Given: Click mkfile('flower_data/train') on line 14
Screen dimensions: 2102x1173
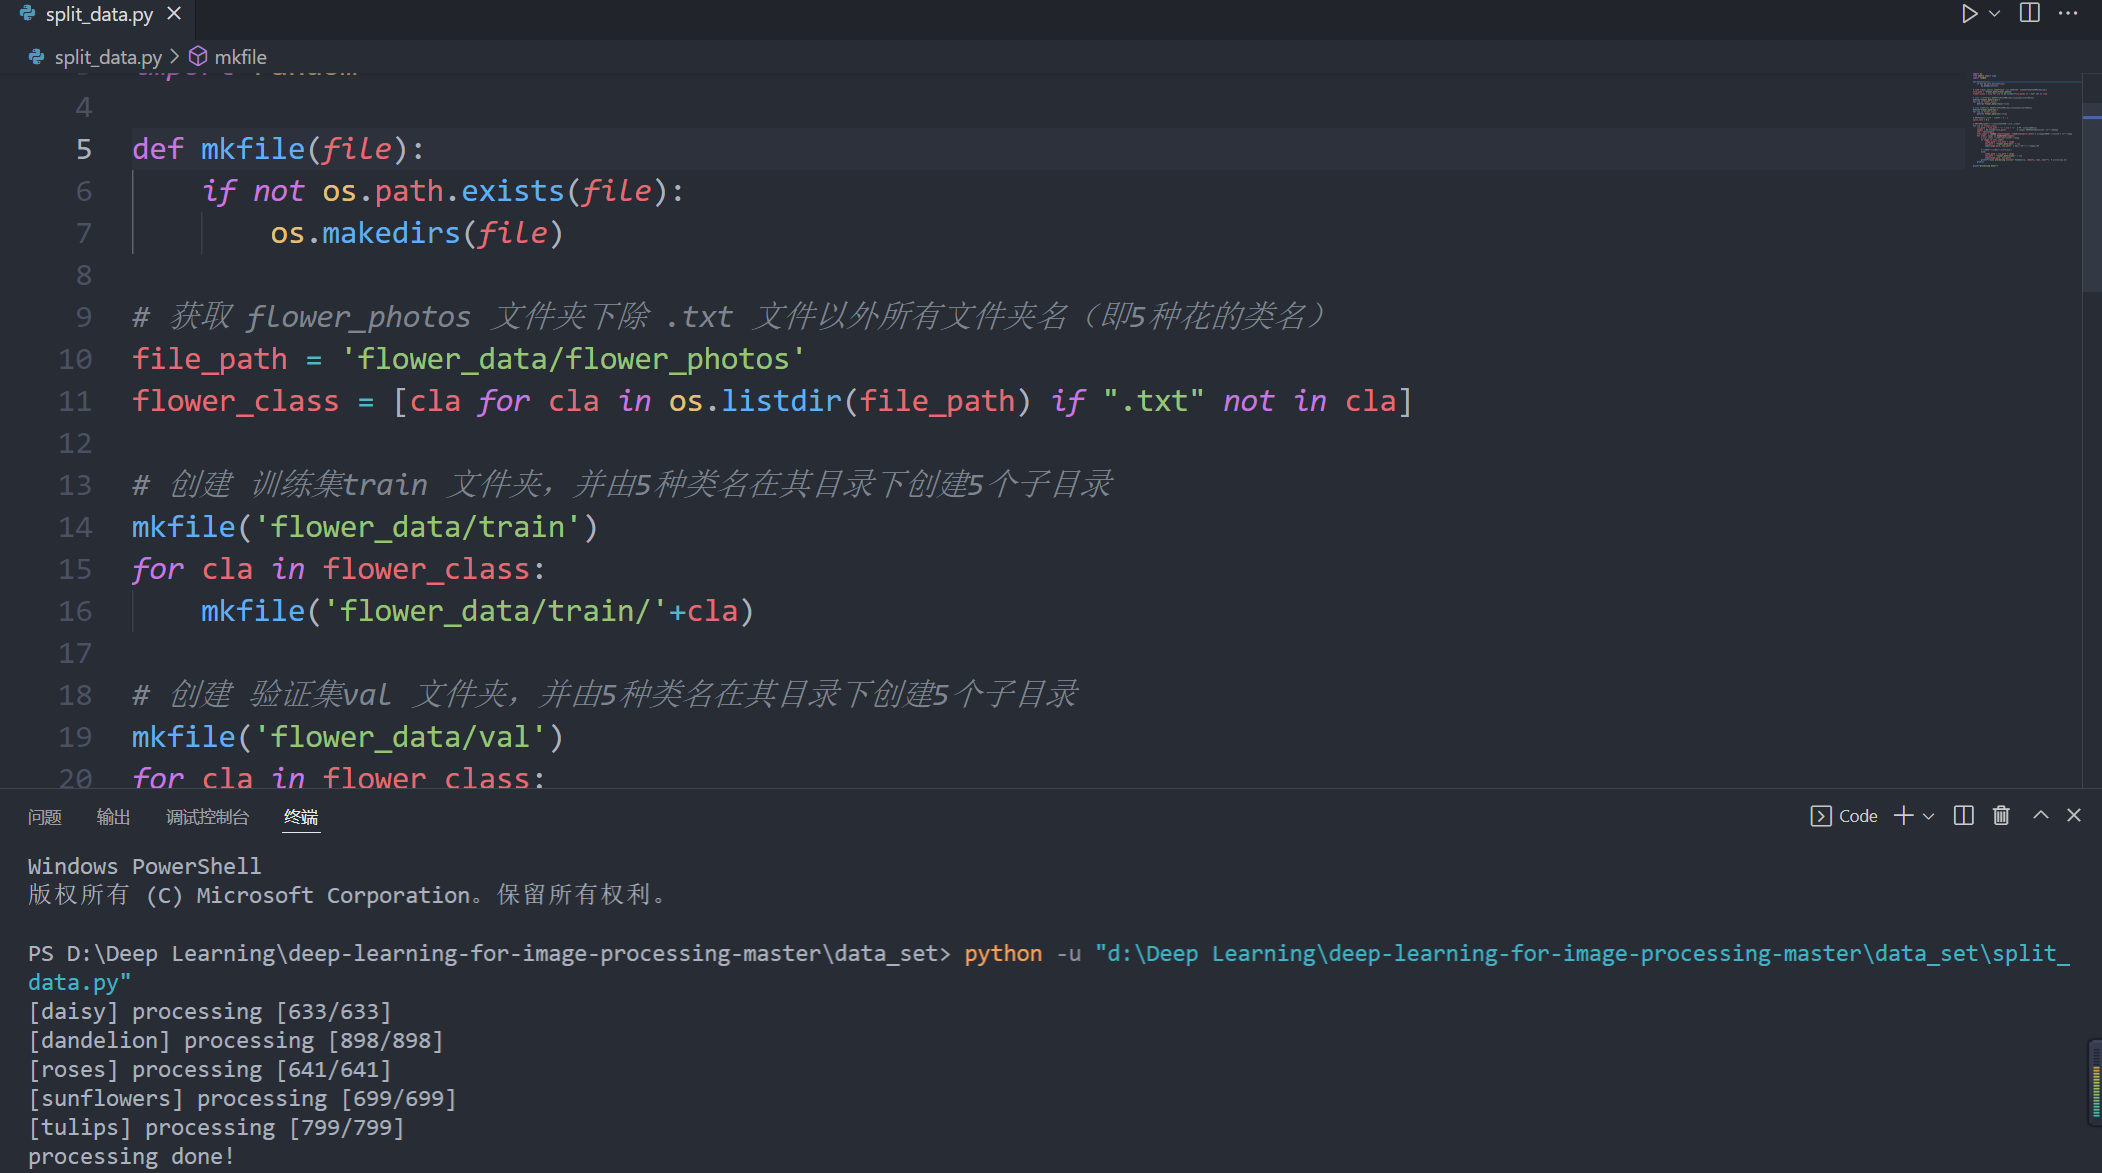Looking at the screenshot, I should coord(365,527).
